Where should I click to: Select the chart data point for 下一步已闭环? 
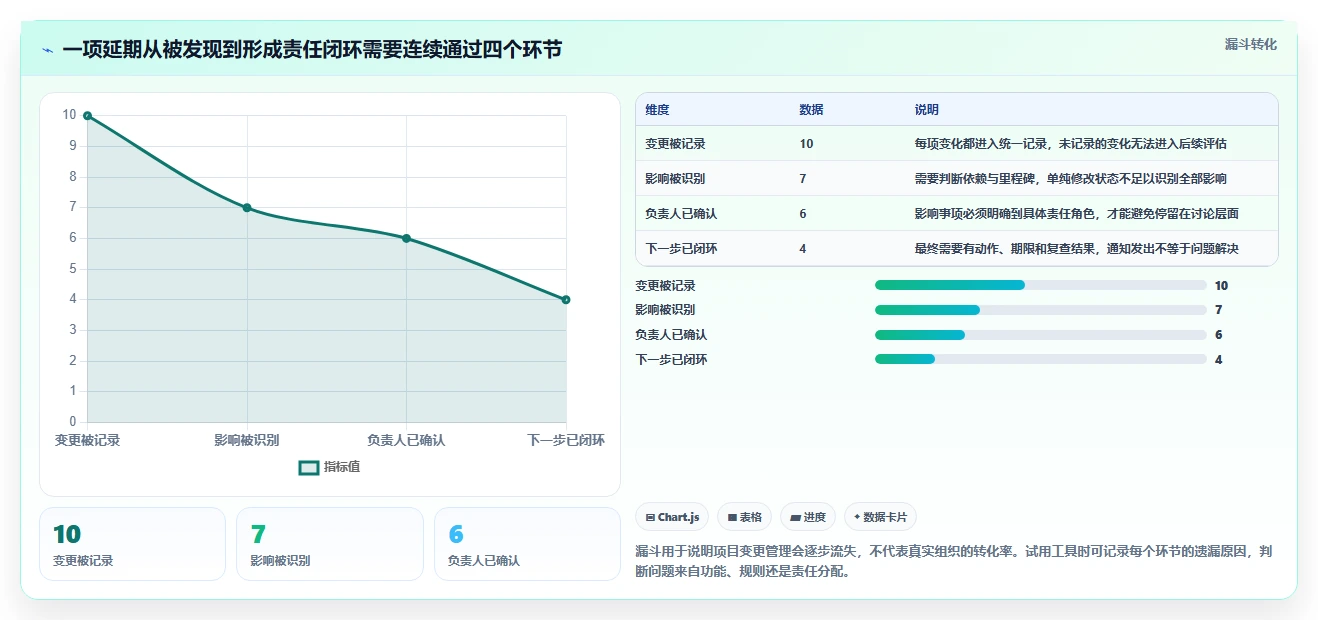(566, 299)
